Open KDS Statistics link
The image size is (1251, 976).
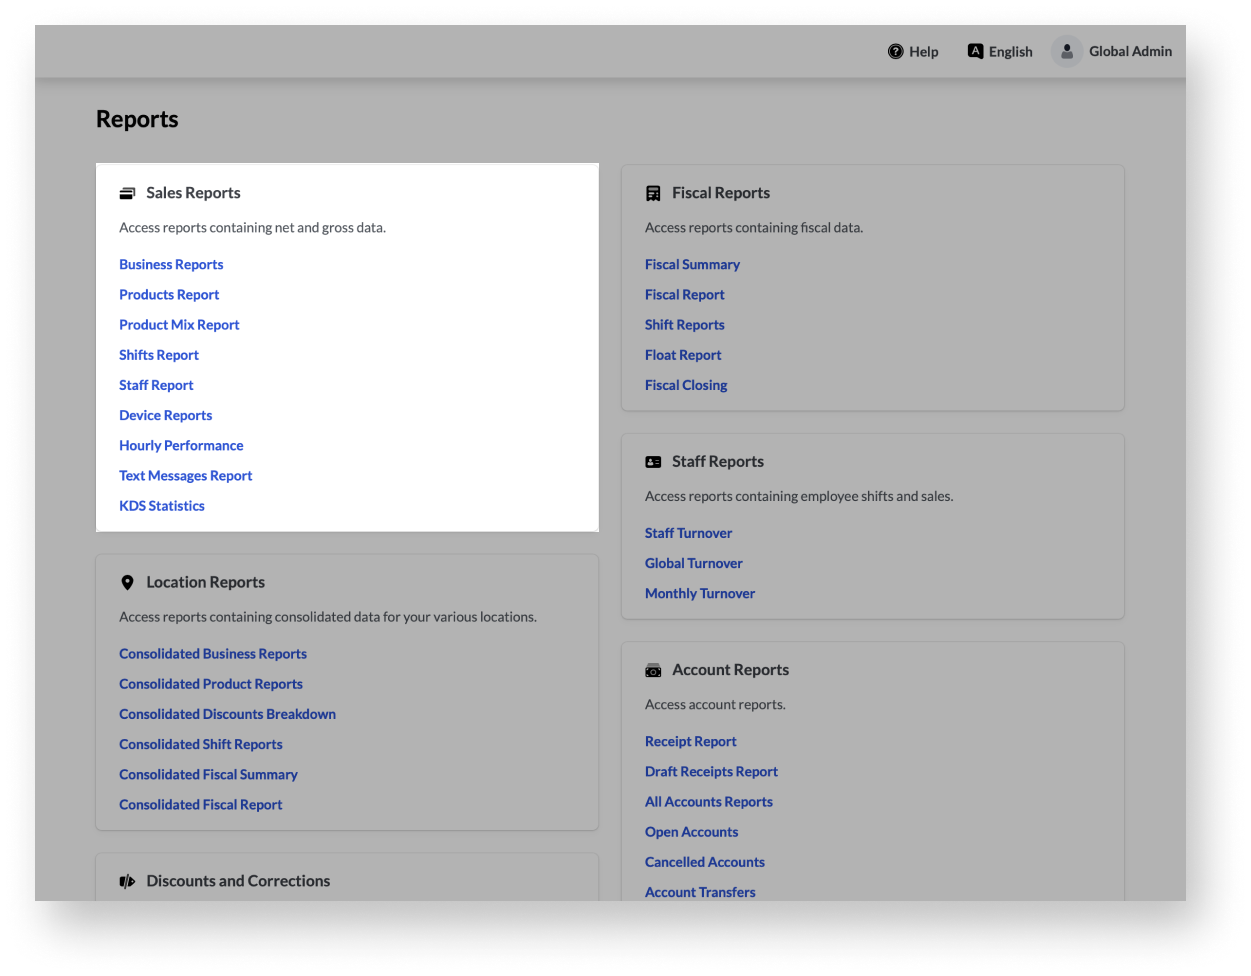click(x=162, y=506)
